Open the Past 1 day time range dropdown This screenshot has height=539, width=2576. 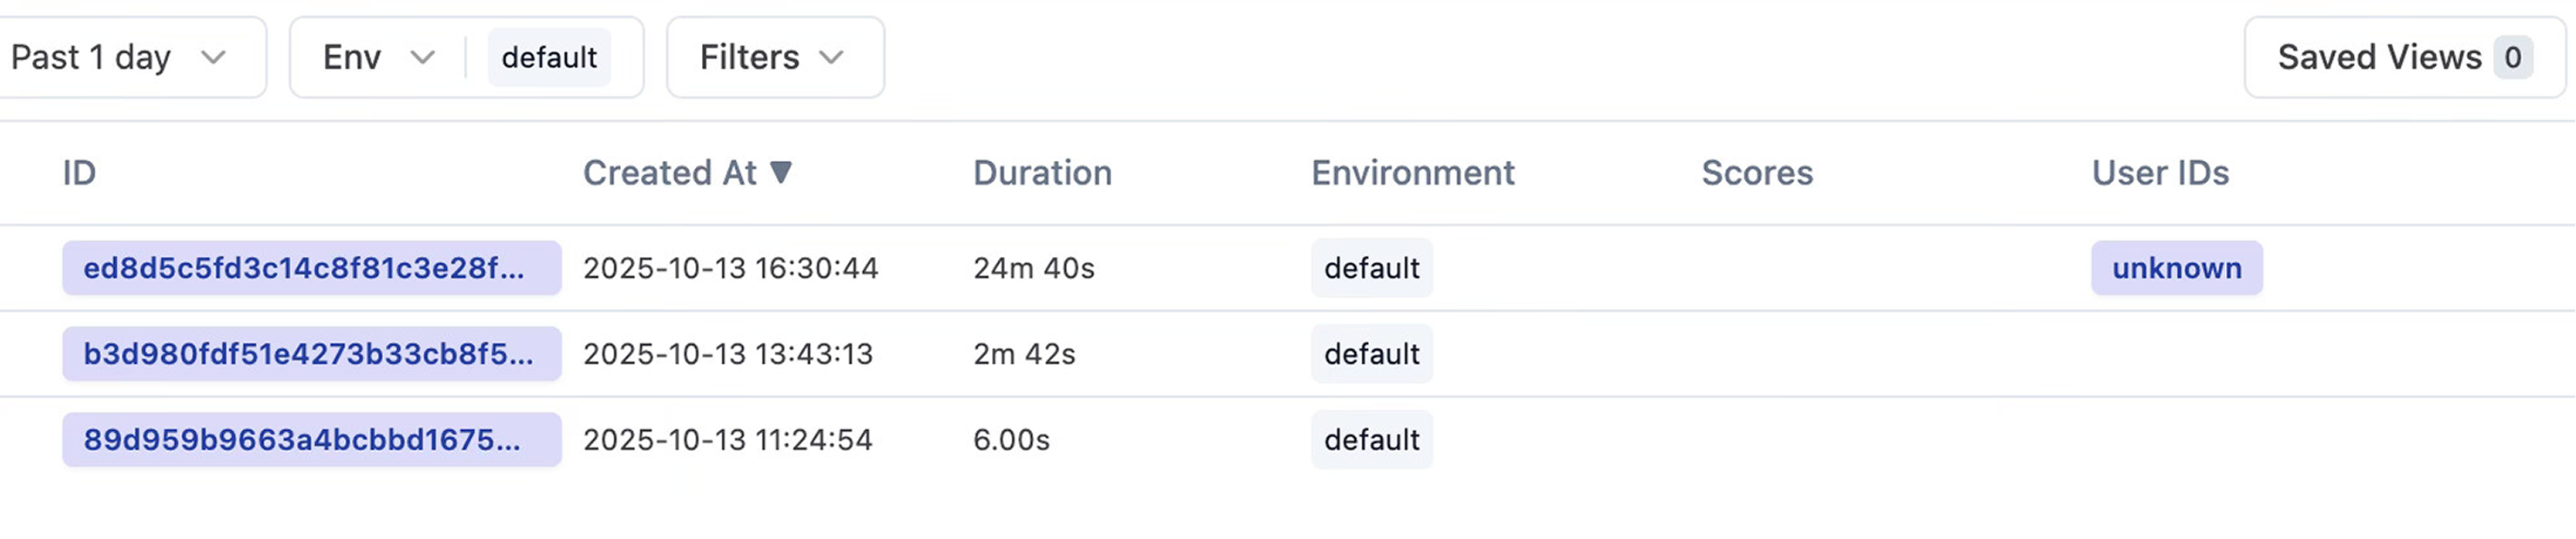coord(118,57)
